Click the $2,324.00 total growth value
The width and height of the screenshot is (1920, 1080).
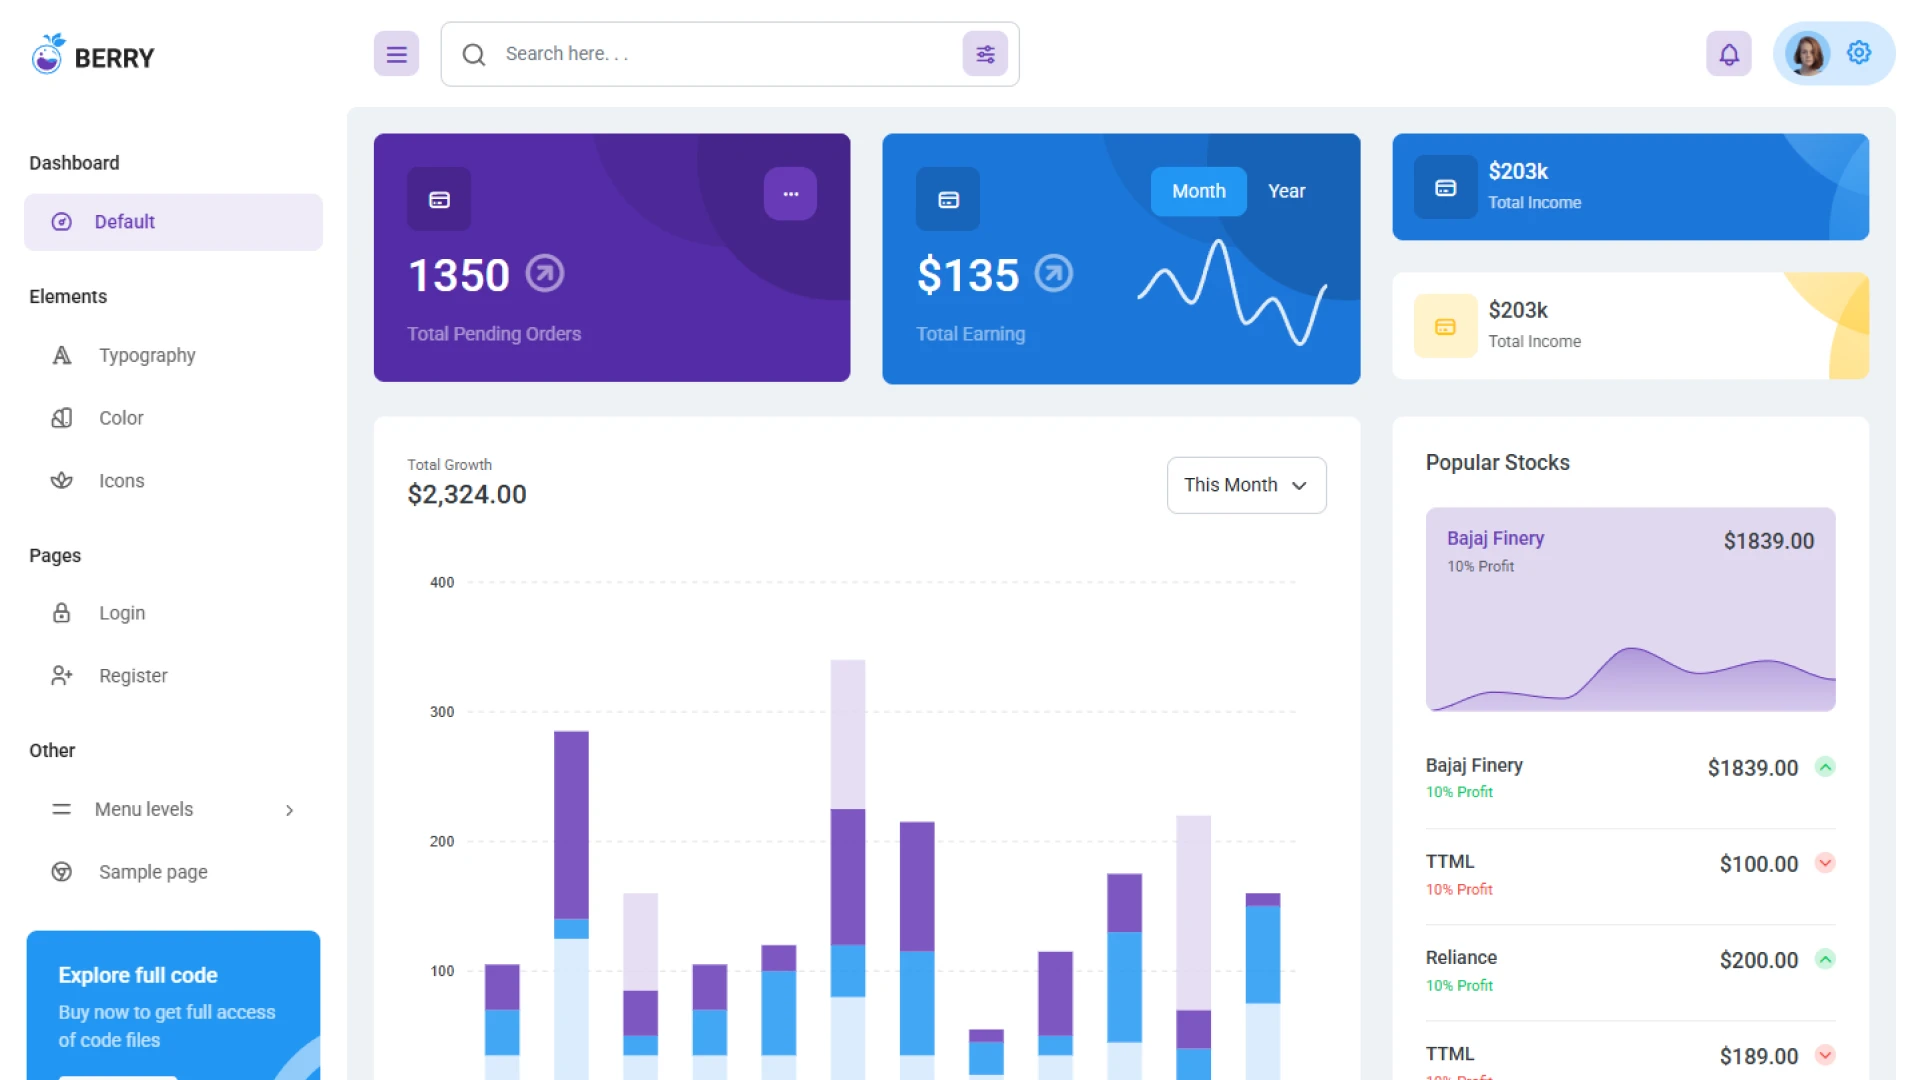(x=467, y=494)
